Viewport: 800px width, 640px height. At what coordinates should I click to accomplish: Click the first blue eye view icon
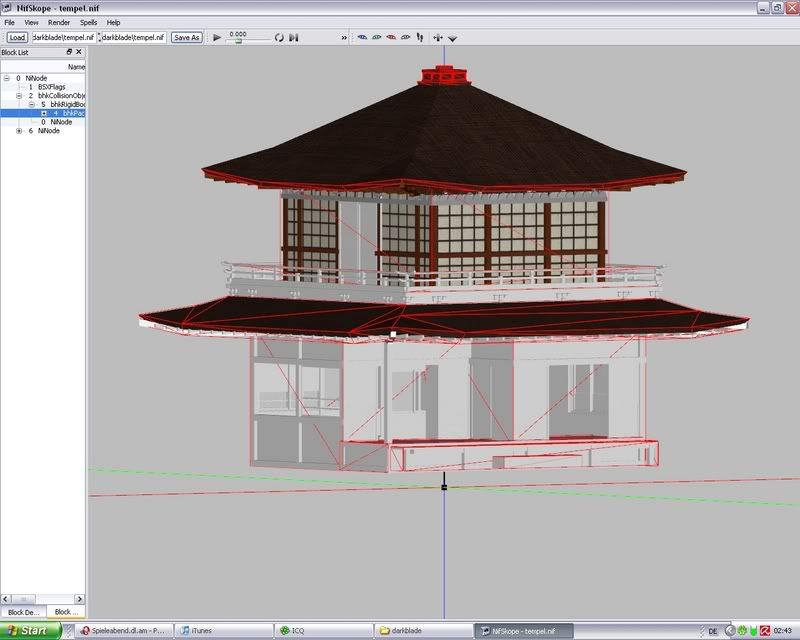[x=361, y=38]
